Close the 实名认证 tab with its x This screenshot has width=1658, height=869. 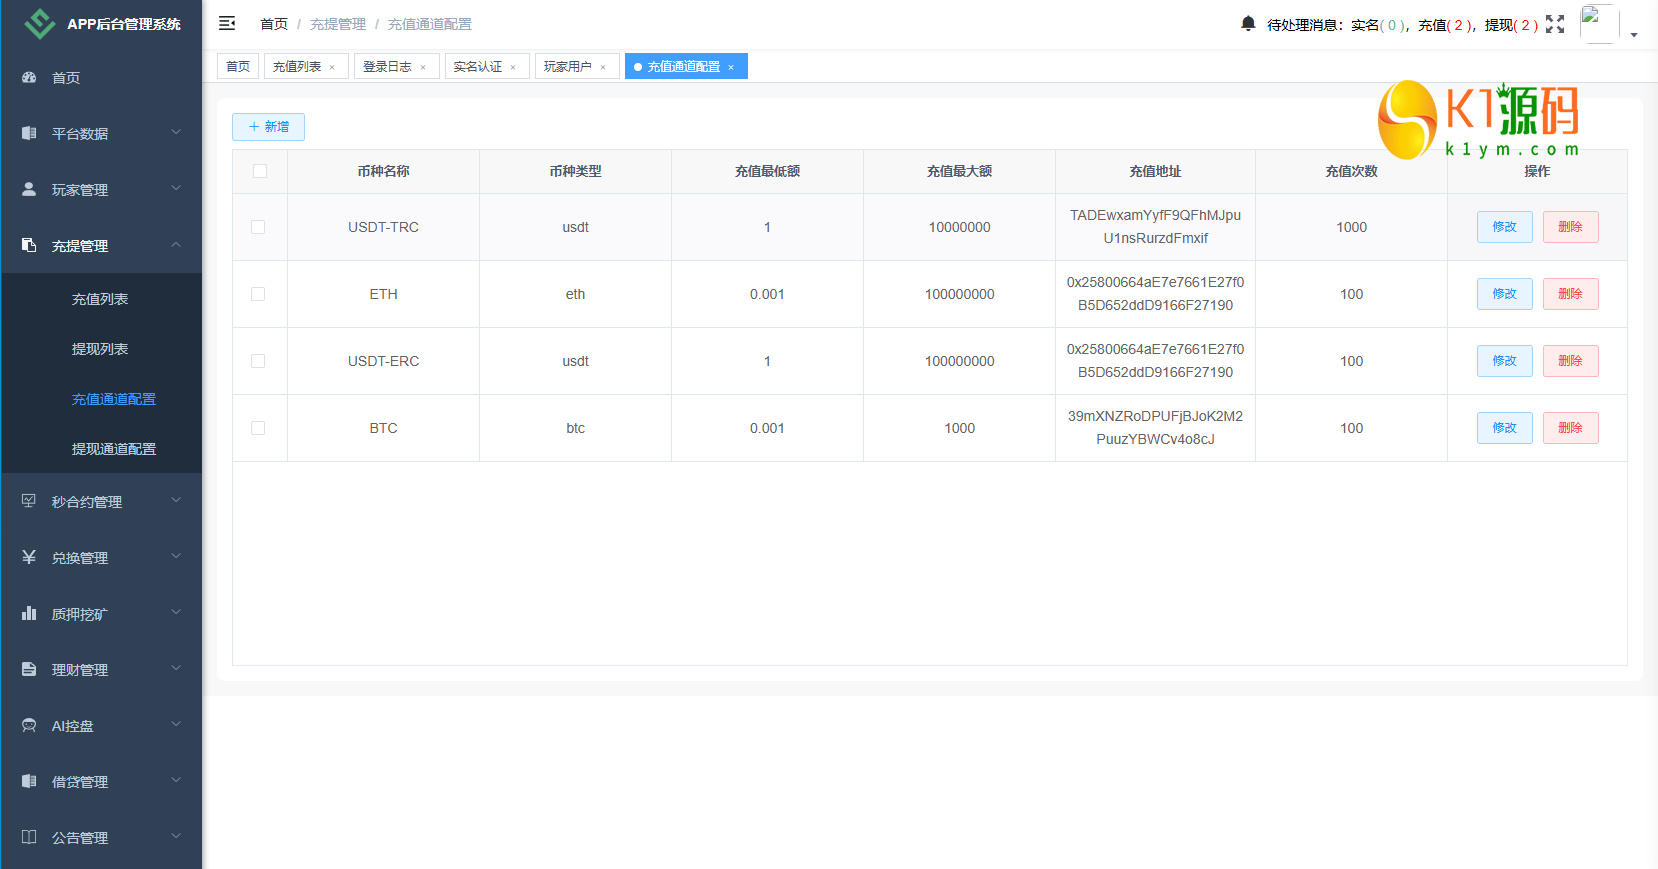click(x=513, y=67)
